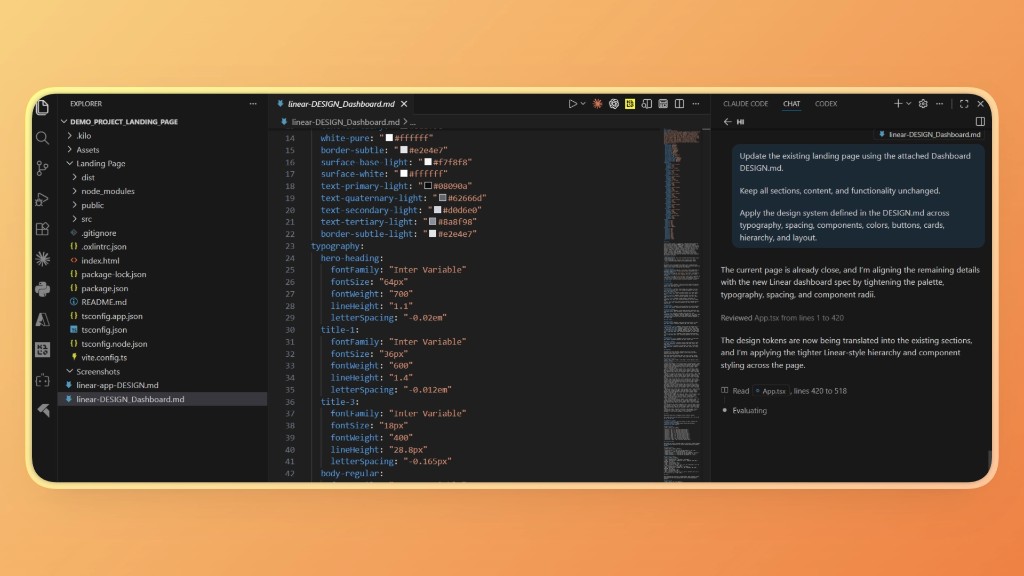
Task: Open the Run and Debug view icon
Action: click(x=42, y=199)
